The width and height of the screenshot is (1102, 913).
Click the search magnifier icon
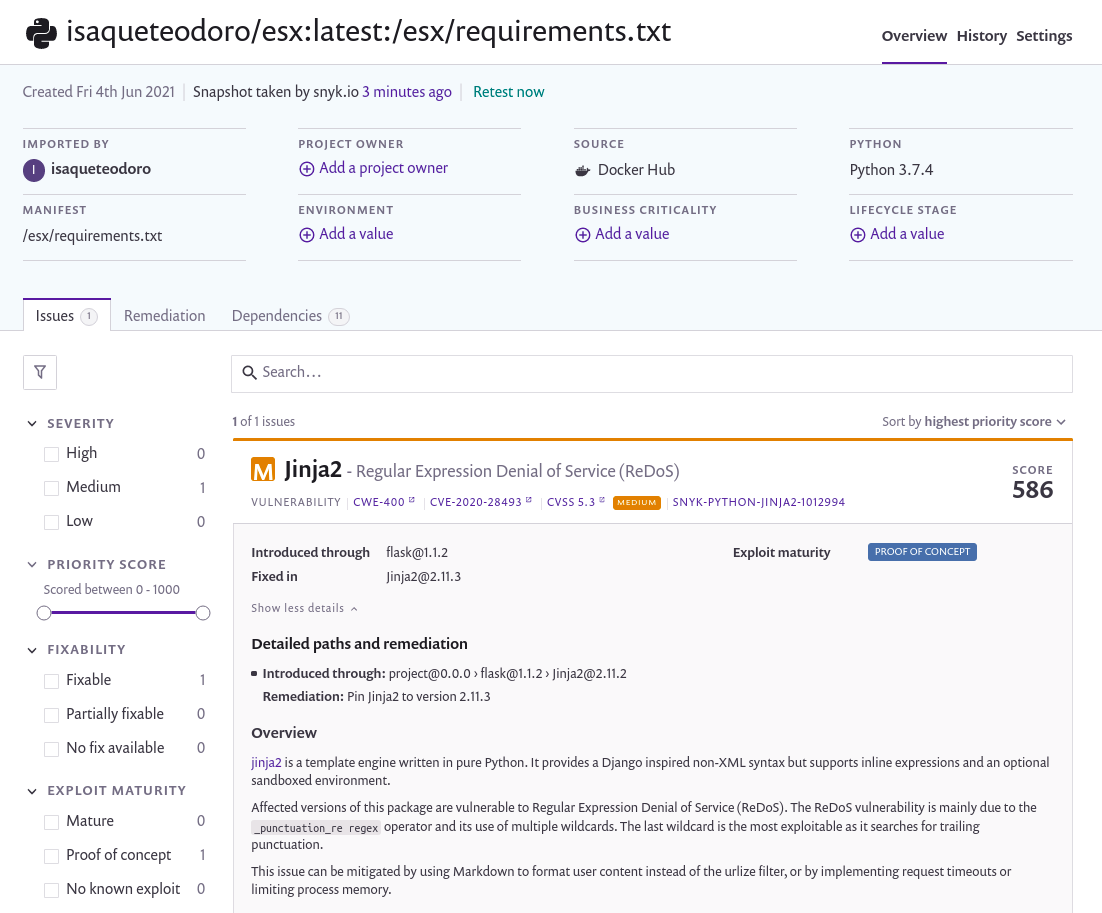click(x=249, y=373)
